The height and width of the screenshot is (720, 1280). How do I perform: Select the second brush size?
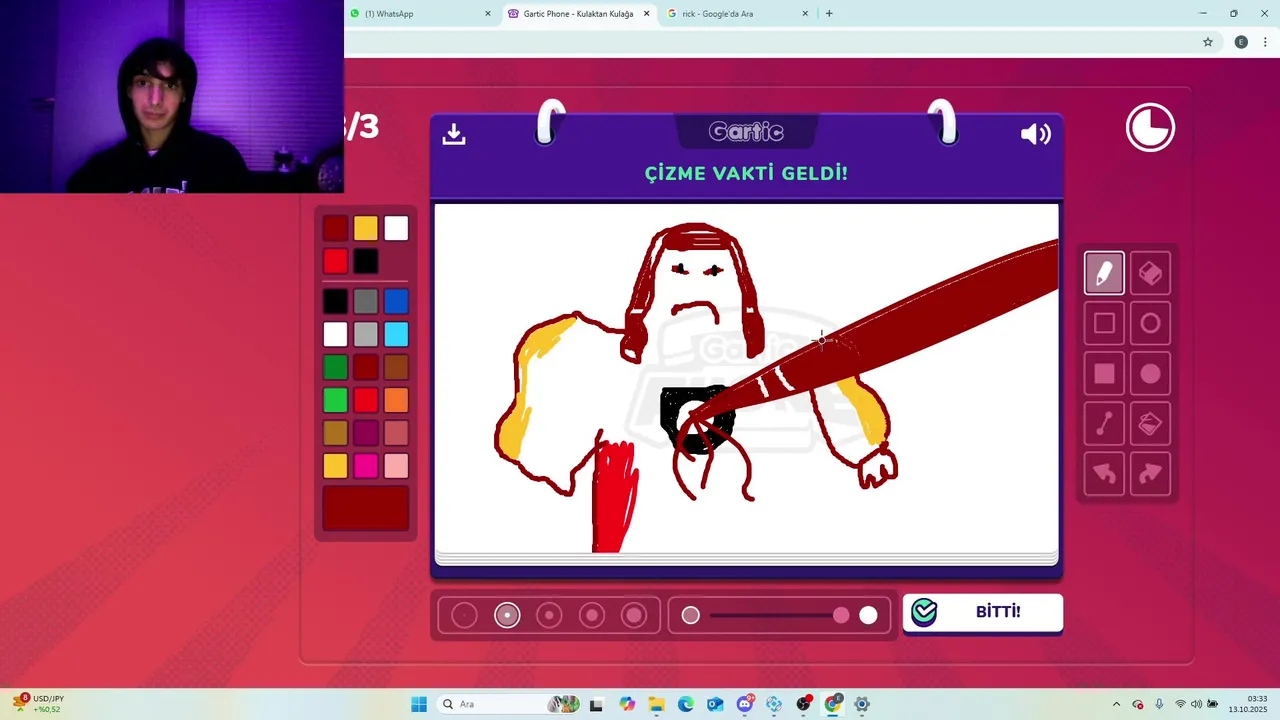pos(507,615)
